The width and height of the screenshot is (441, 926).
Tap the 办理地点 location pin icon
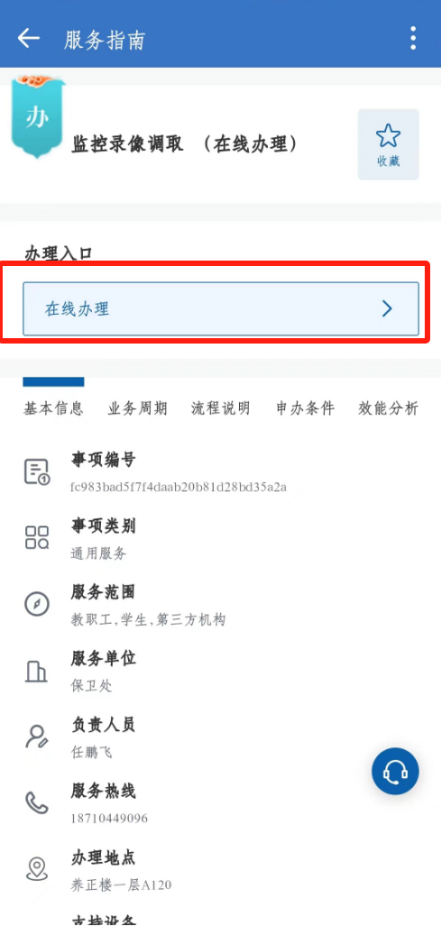(37, 868)
